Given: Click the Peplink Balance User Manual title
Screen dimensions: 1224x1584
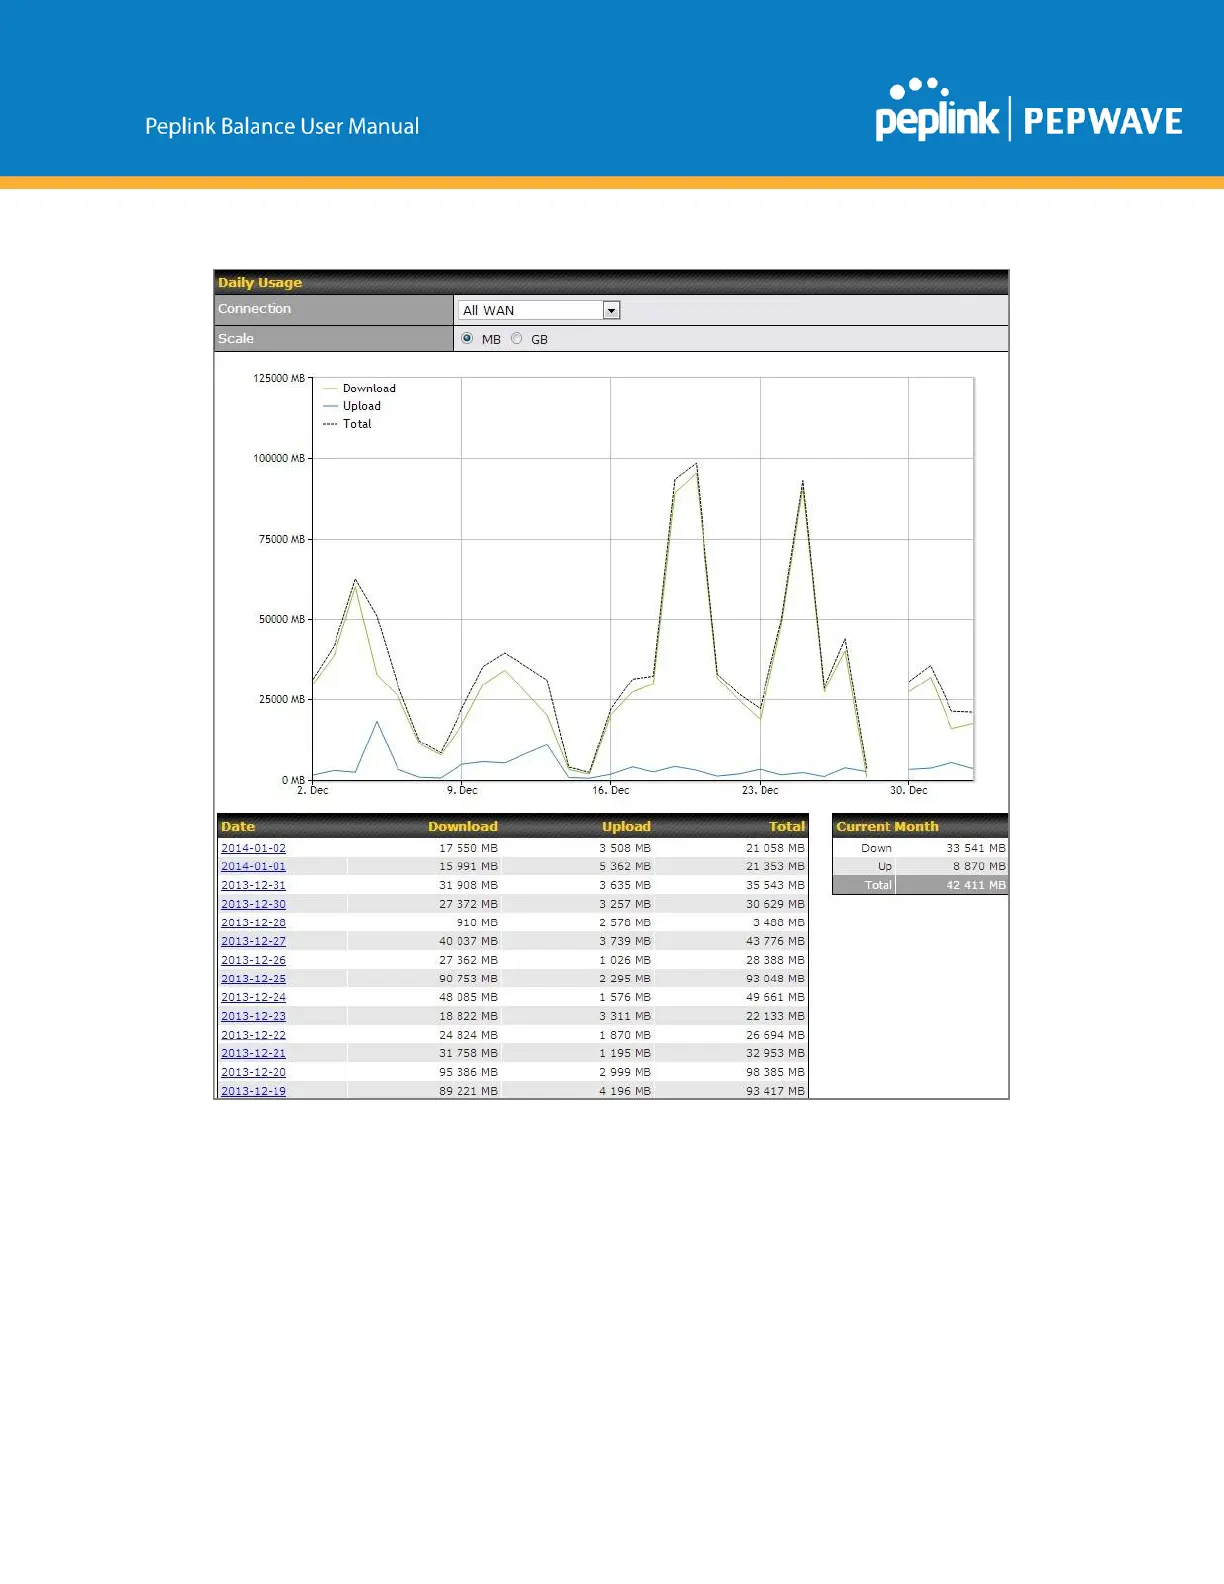Looking at the screenshot, I should 282,126.
